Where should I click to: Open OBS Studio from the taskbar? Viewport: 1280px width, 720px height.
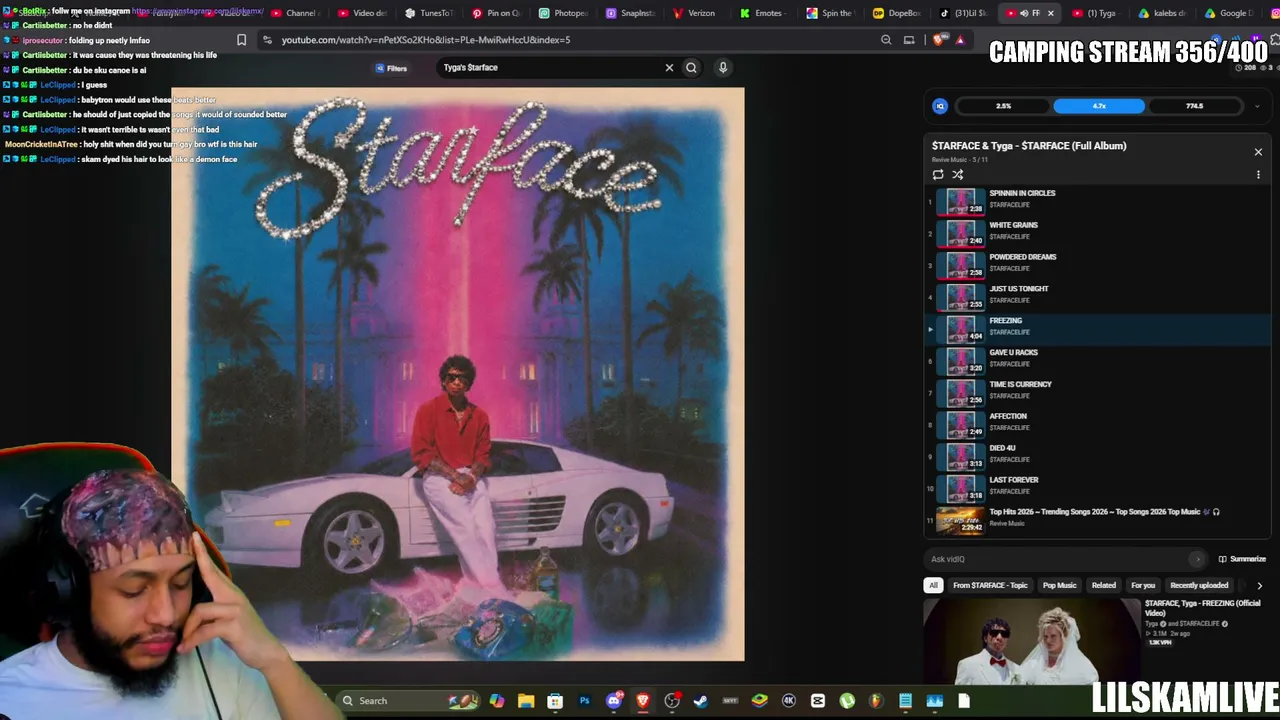click(672, 701)
